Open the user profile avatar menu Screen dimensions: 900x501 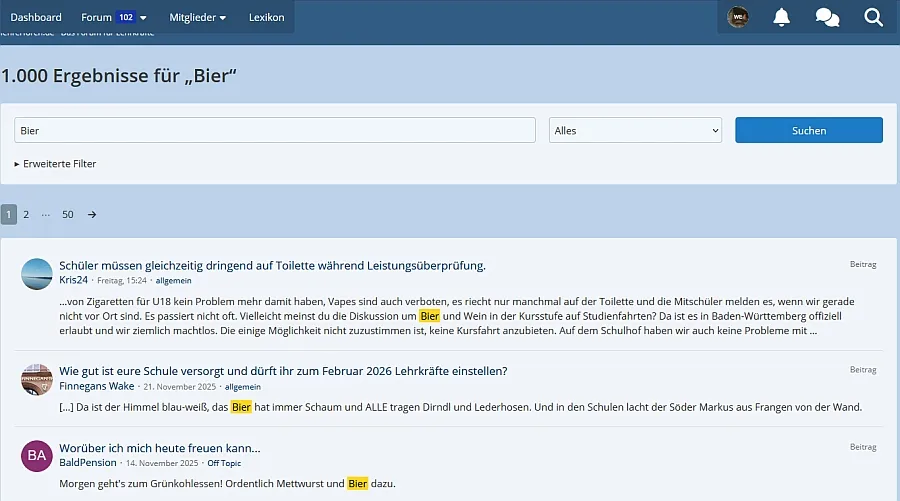738,17
